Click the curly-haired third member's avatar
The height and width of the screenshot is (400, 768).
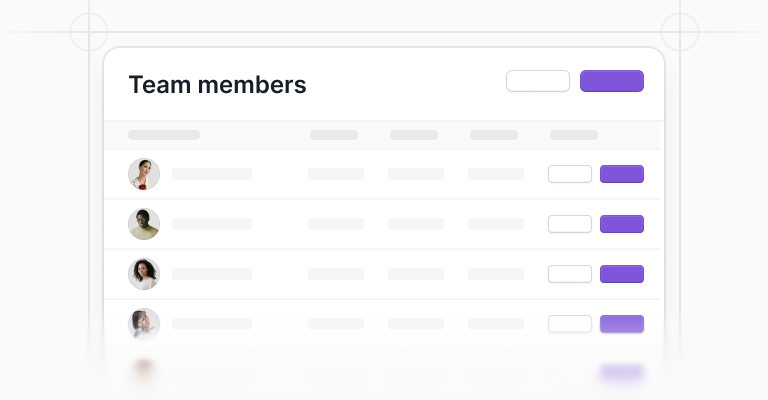(x=144, y=274)
